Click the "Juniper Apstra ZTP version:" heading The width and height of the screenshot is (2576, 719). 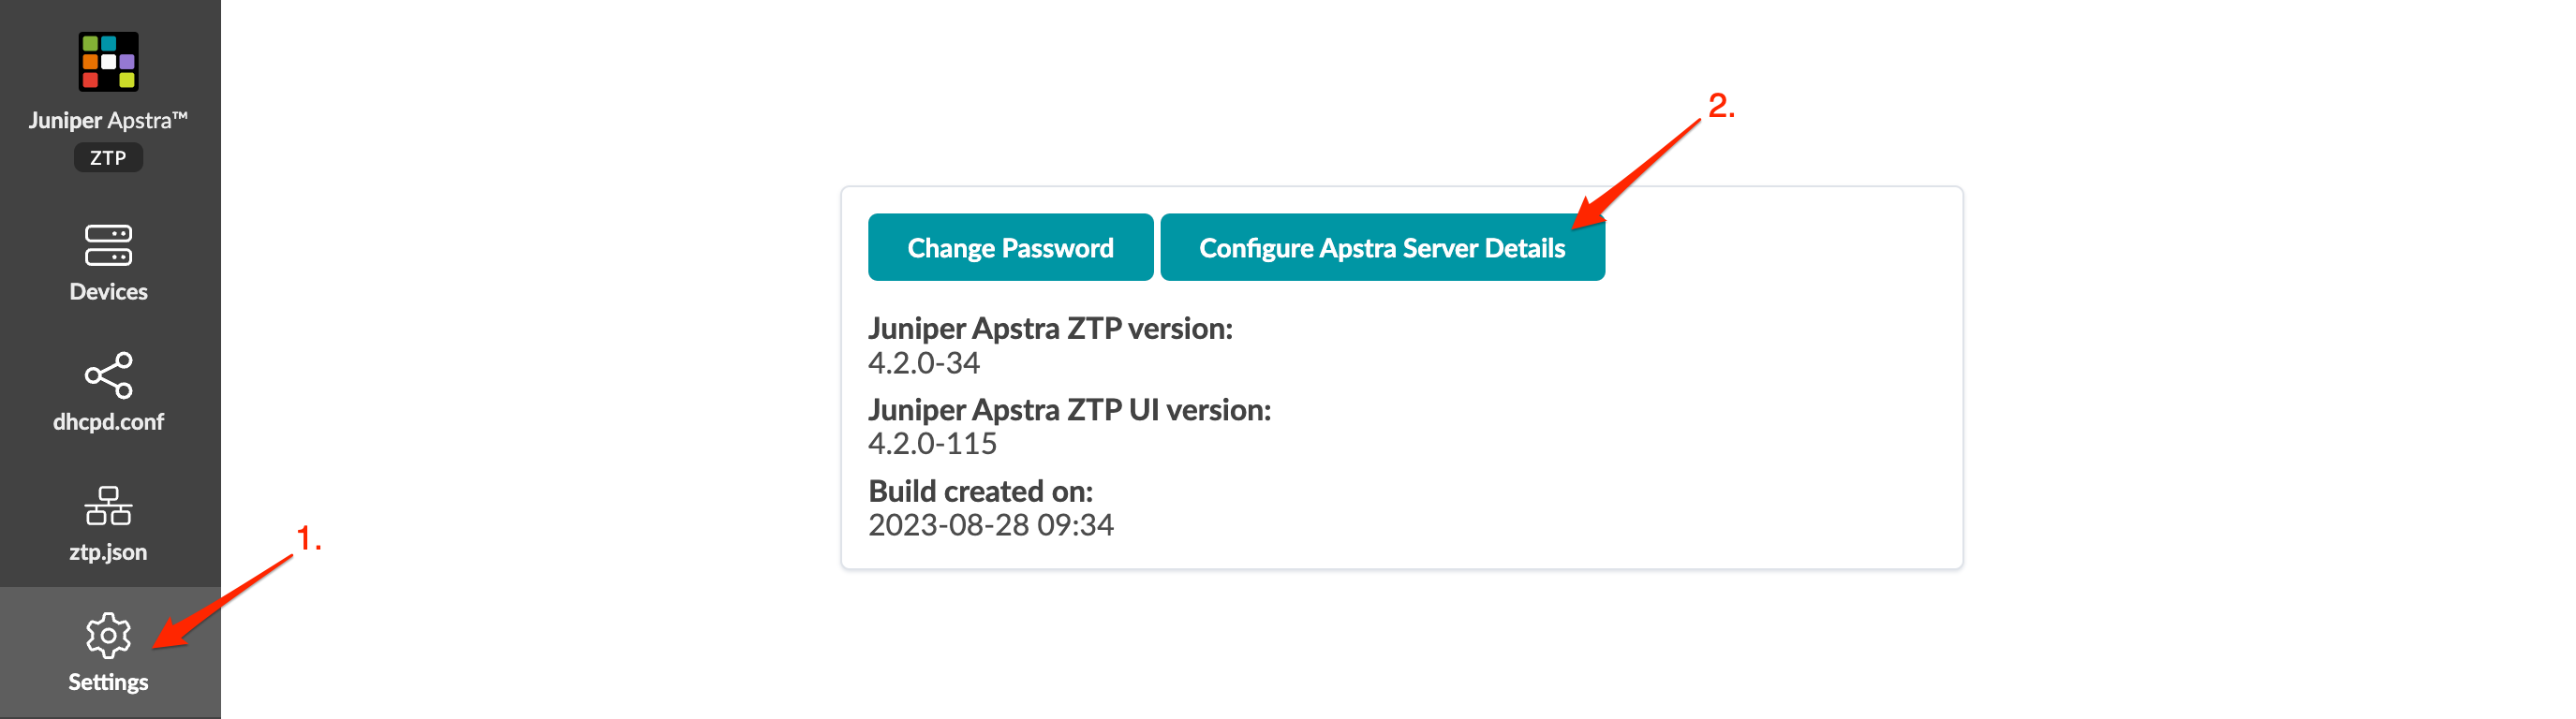click(1050, 328)
